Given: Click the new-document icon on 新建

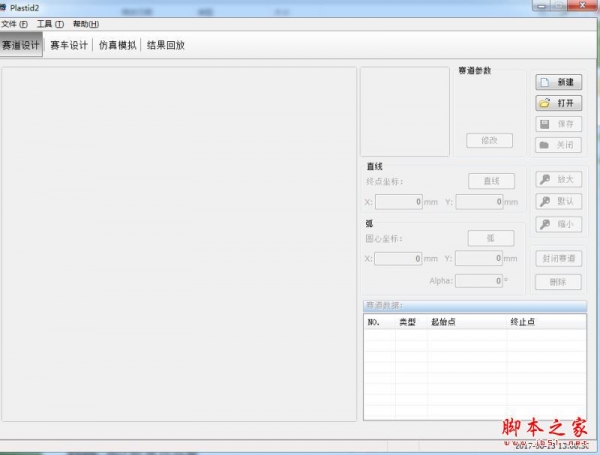Looking at the screenshot, I should pyautogui.click(x=545, y=82).
